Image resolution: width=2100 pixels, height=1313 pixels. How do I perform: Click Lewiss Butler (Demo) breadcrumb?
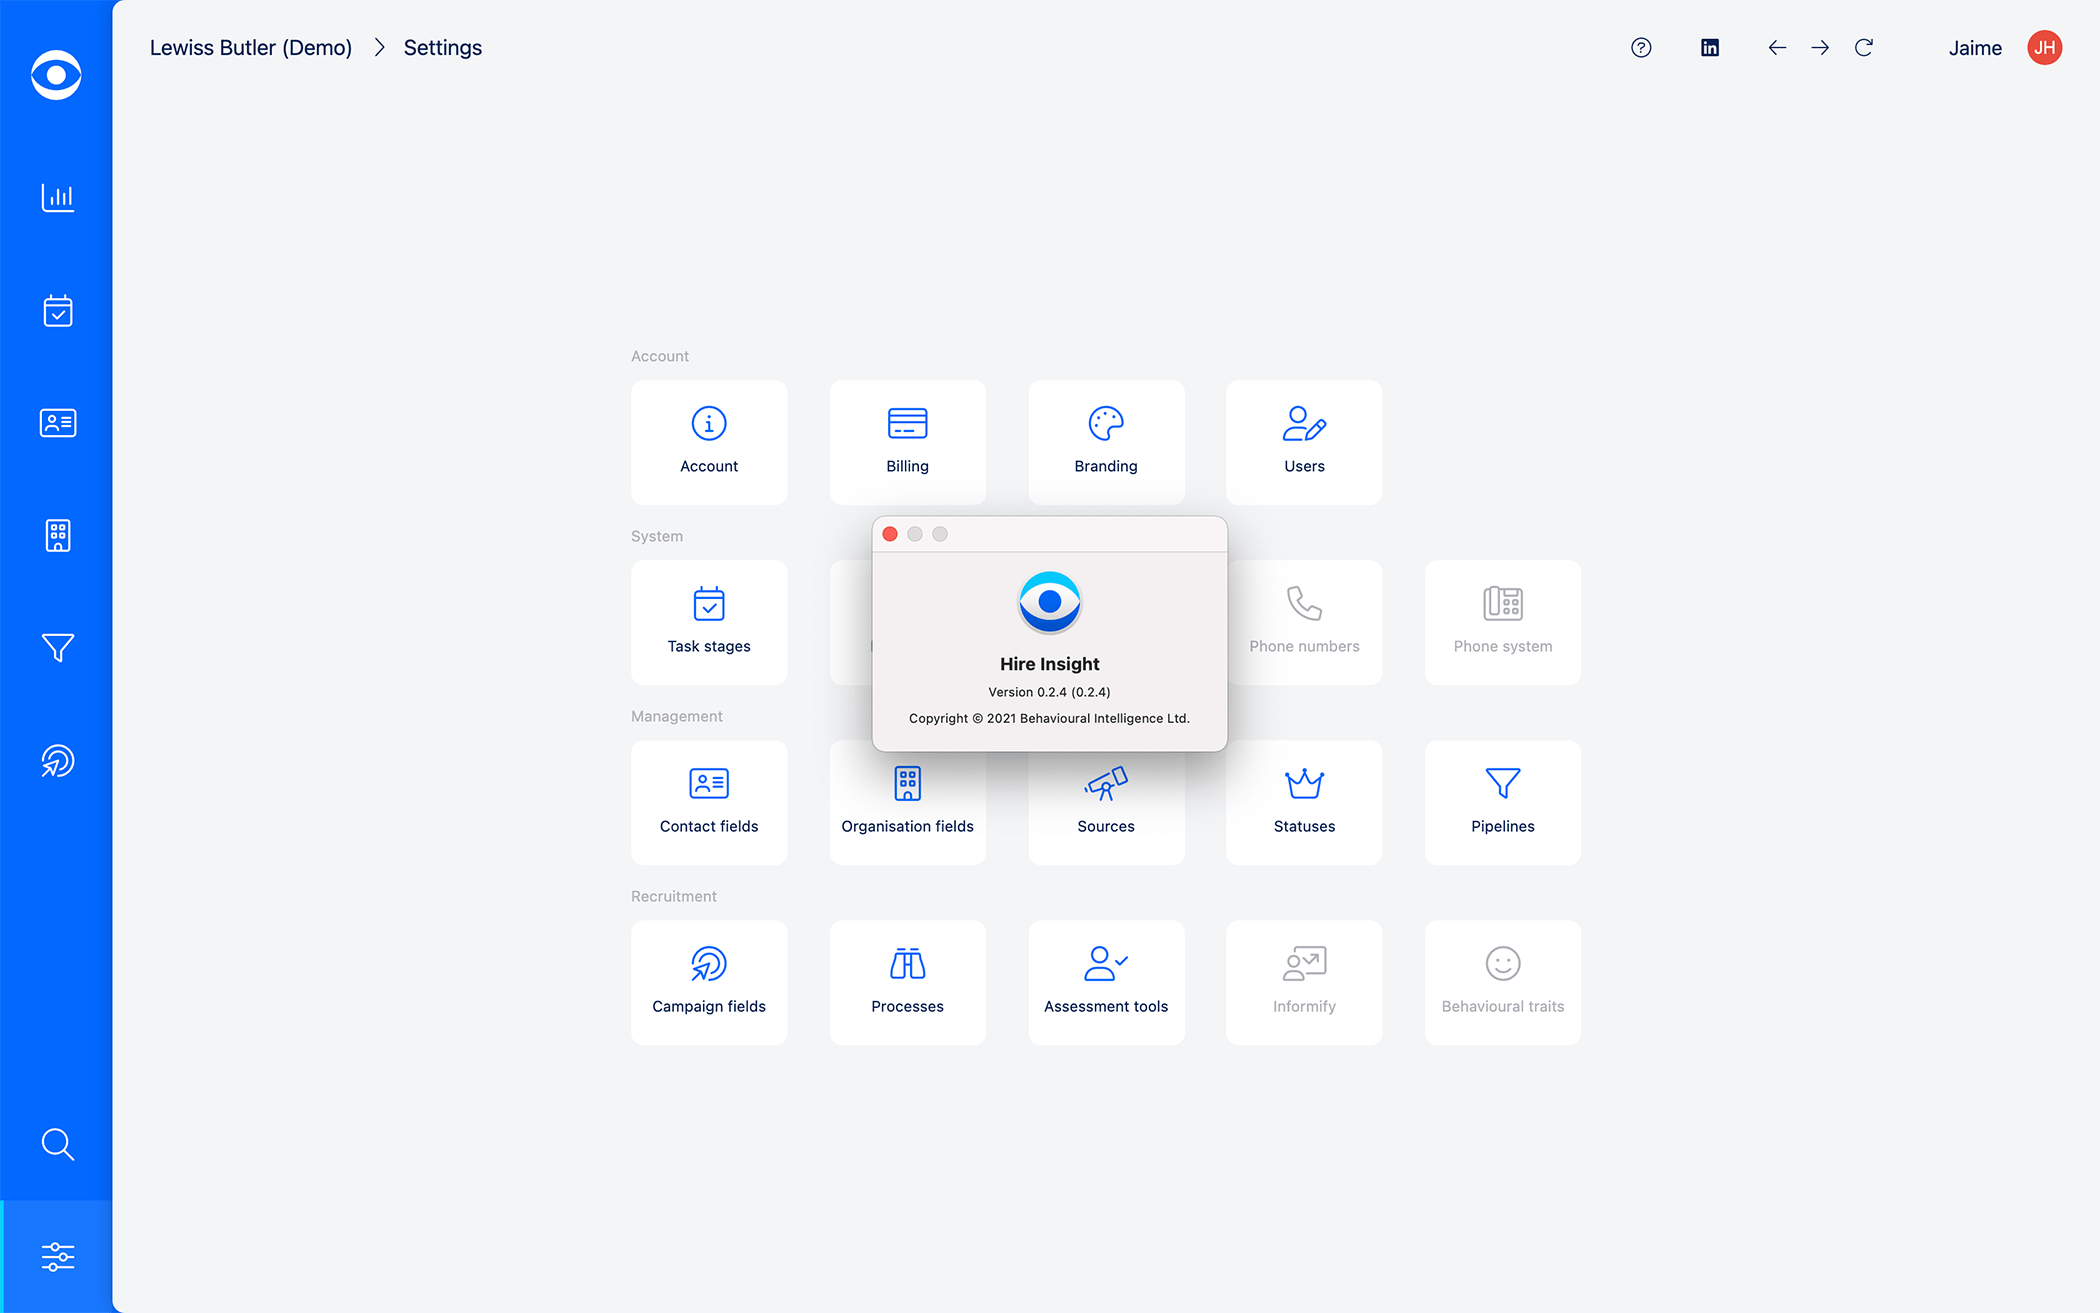(x=251, y=48)
